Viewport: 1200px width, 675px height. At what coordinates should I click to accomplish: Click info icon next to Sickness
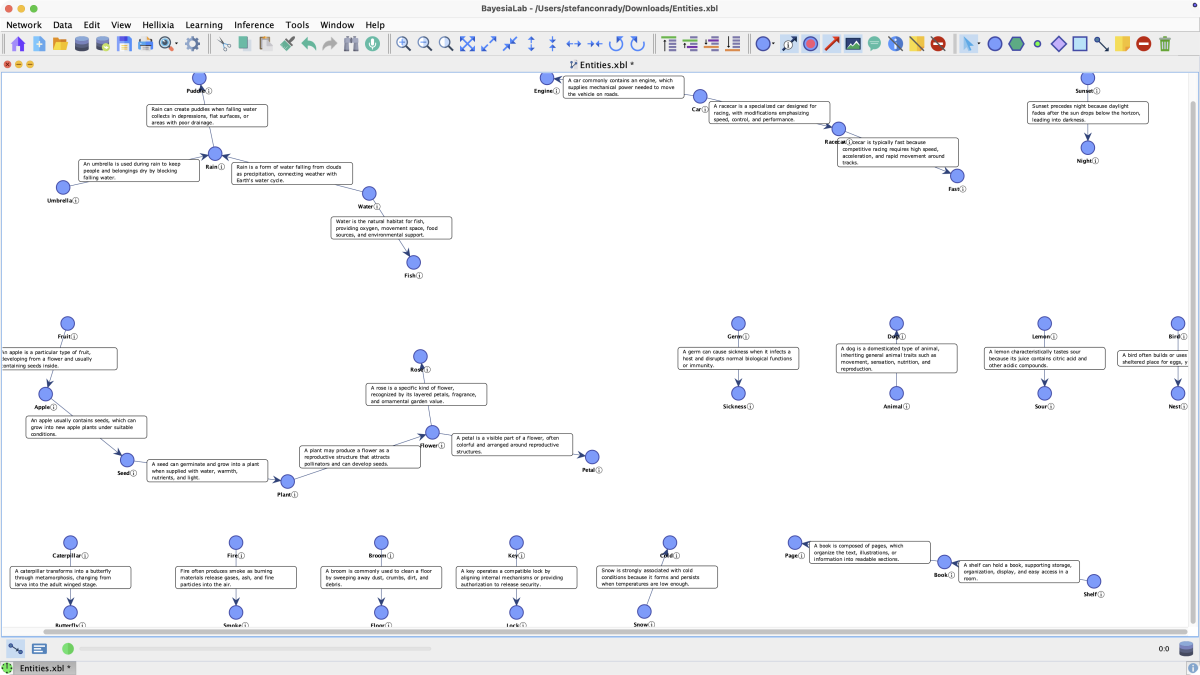[751, 407]
